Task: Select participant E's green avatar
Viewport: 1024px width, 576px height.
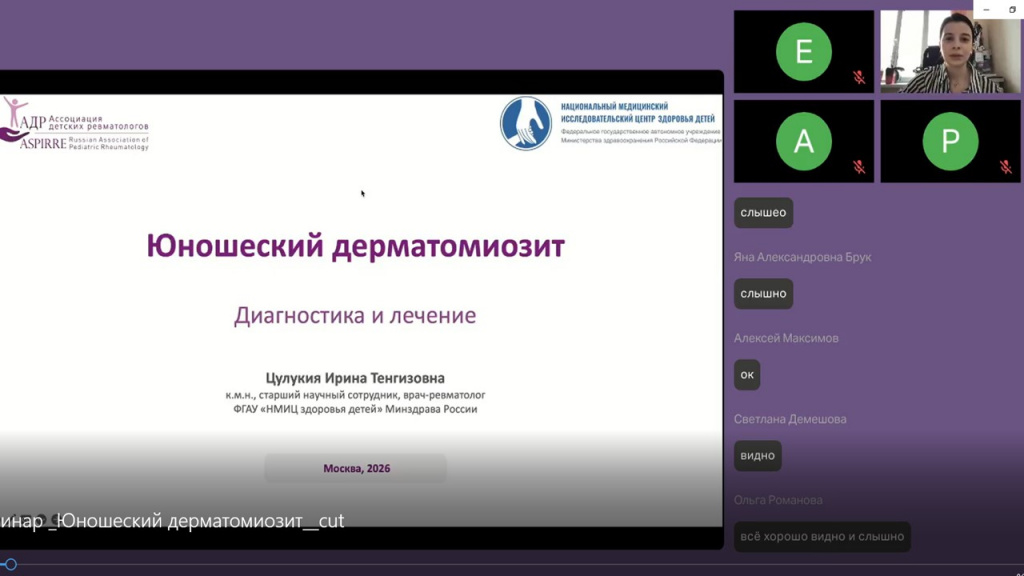Action: 803,52
